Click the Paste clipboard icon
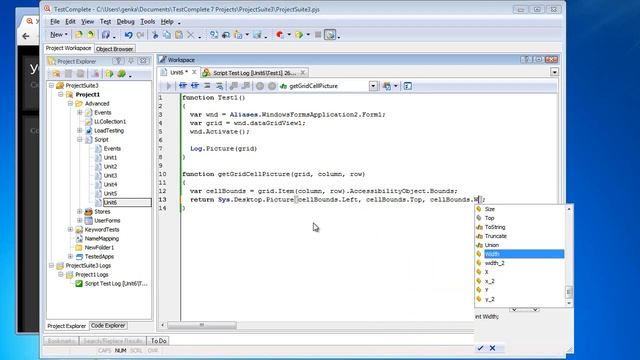This screenshot has width=640, height=360. (178, 35)
